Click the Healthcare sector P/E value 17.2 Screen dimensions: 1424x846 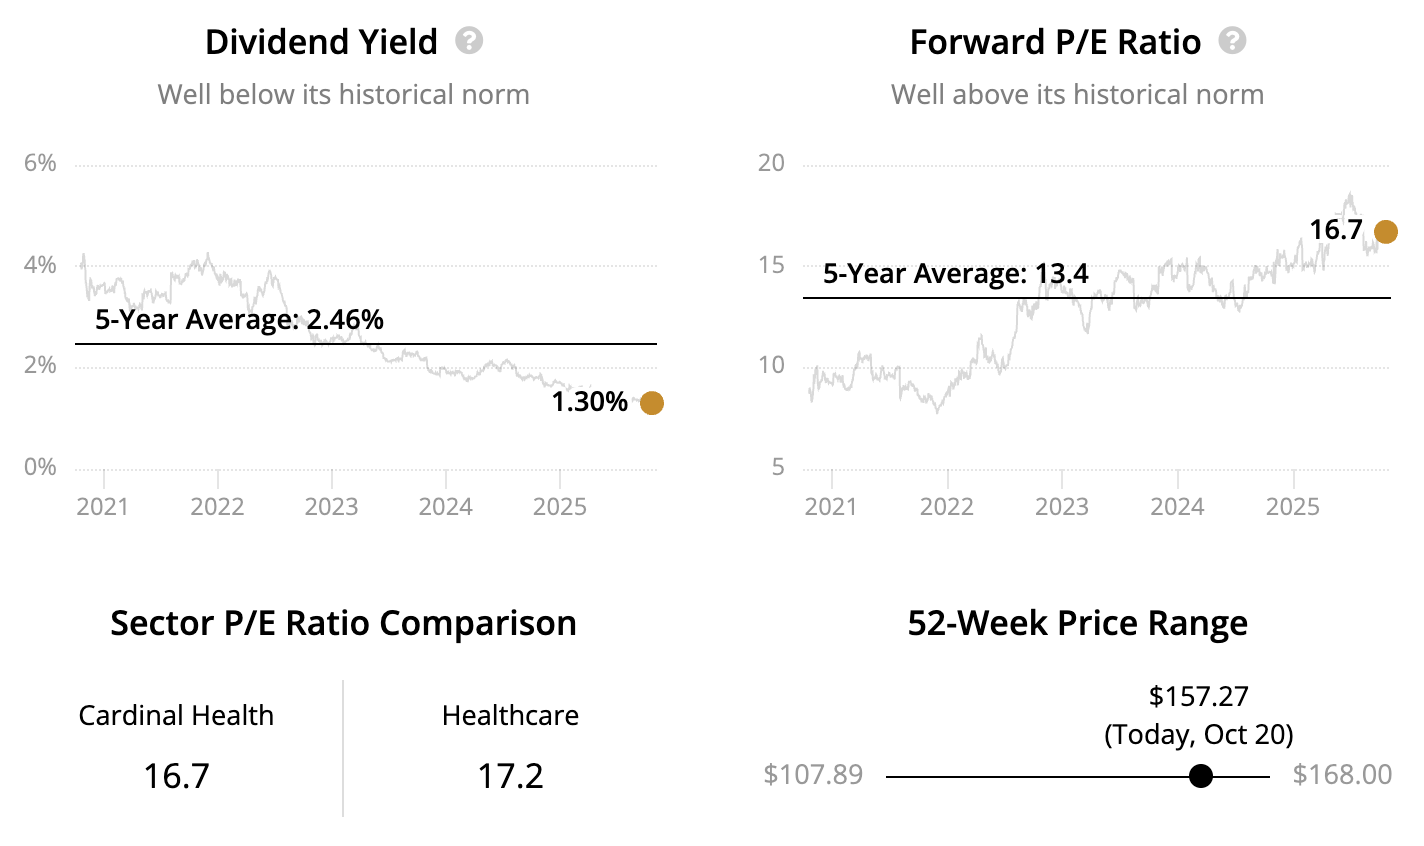coord(510,776)
